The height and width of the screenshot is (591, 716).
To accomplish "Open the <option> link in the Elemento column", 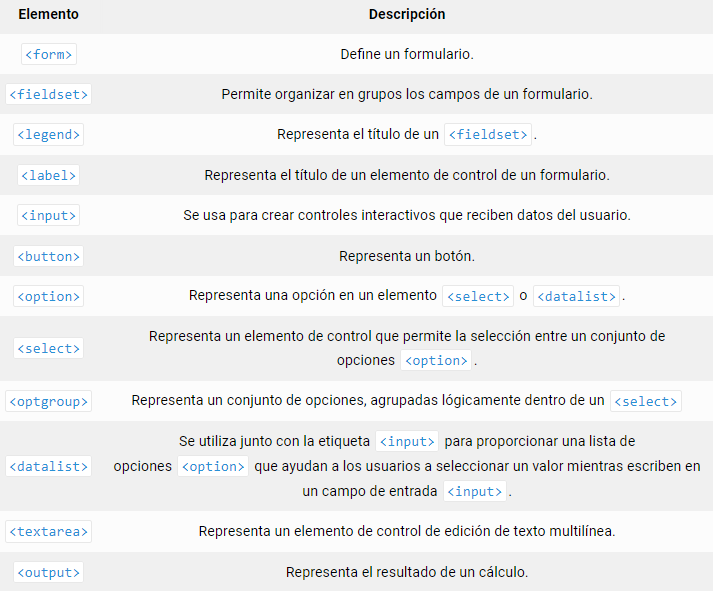I will pyautogui.click(x=48, y=296).
